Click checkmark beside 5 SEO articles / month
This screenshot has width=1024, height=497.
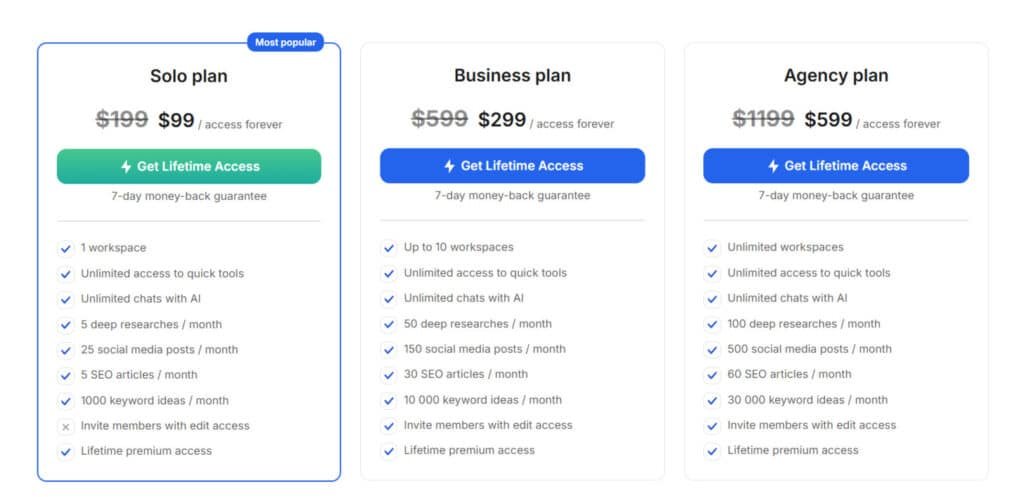point(66,375)
